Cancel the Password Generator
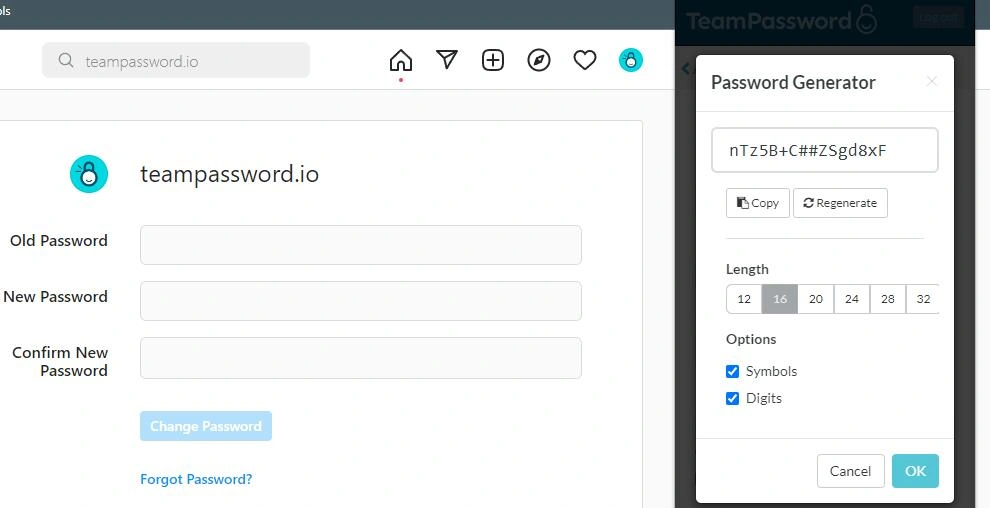The image size is (990, 508). (x=850, y=471)
